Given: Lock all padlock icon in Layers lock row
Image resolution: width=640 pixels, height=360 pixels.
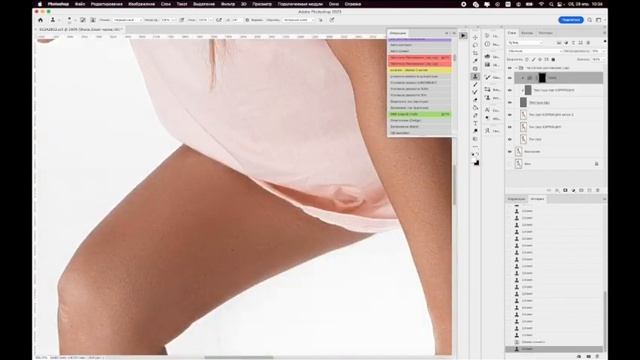Looking at the screenshot, I should (x=553, y=60).
